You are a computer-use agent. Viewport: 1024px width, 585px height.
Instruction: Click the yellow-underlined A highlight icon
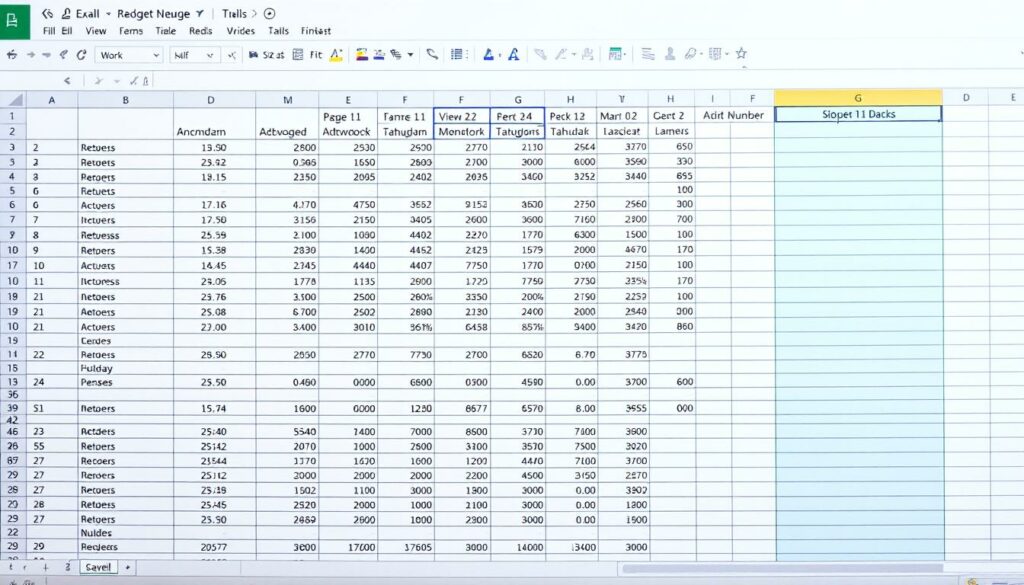coord(336,55)
